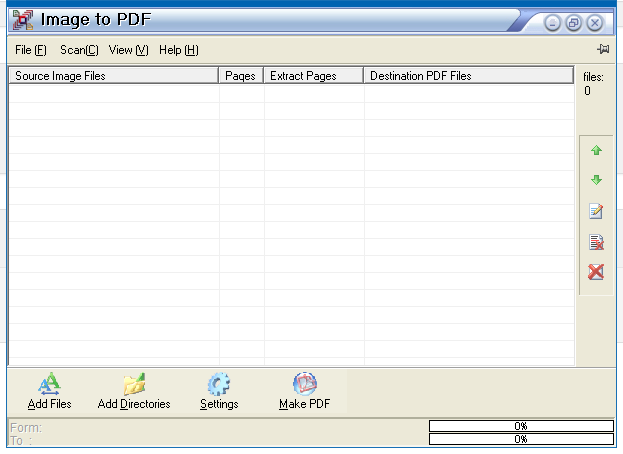
Task: Minimize the Image to PDF window
Action: (x=552, y=23)
